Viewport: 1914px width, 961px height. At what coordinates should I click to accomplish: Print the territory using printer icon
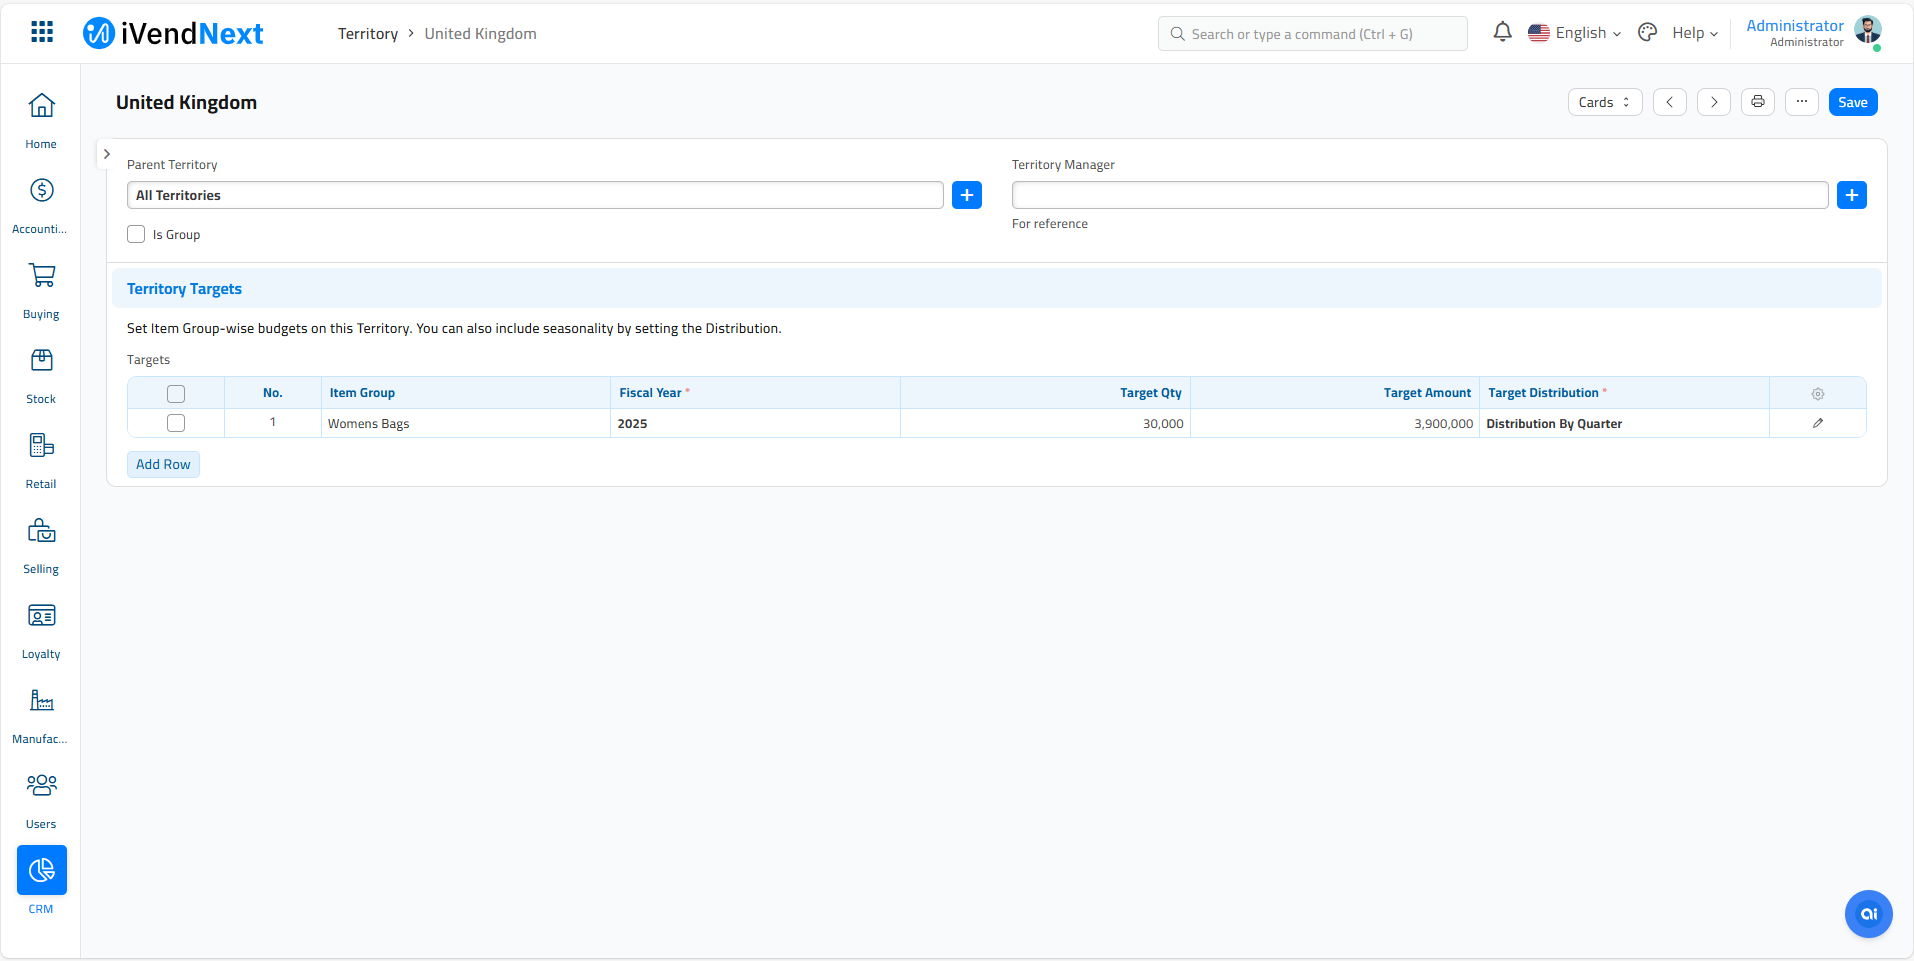tap(1757, 102)
